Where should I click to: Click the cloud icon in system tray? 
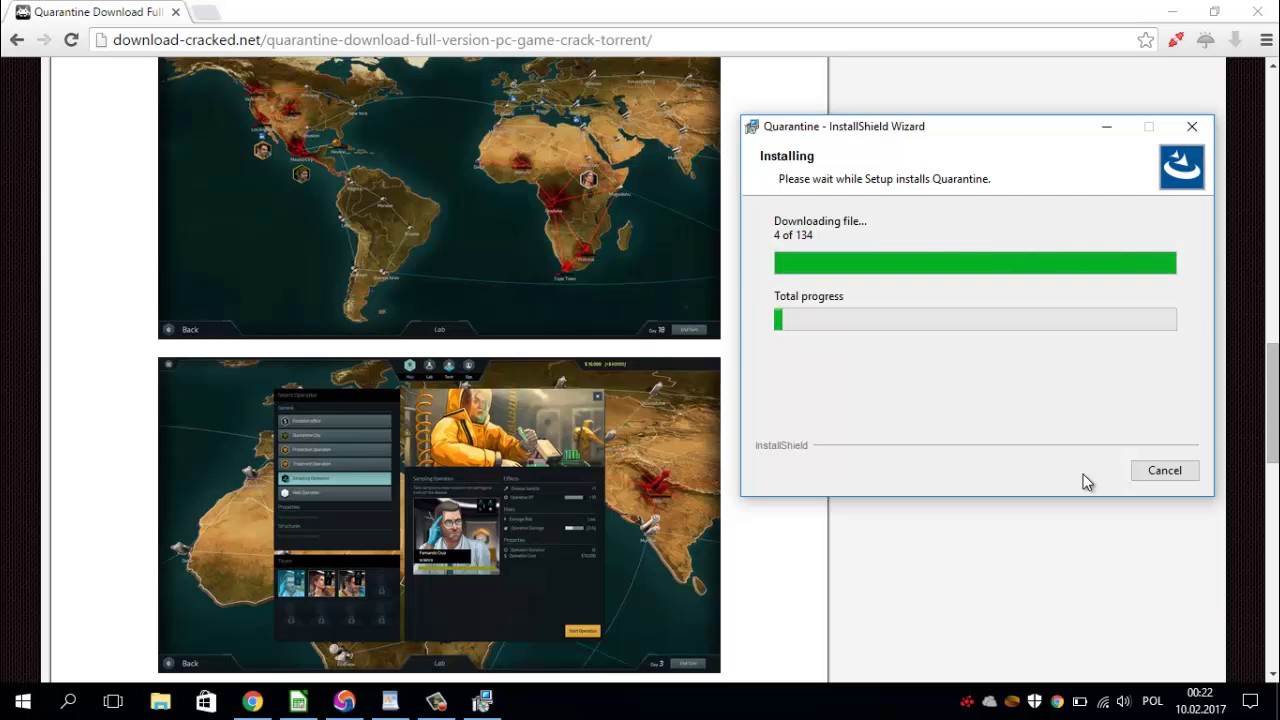click(989, 702)
